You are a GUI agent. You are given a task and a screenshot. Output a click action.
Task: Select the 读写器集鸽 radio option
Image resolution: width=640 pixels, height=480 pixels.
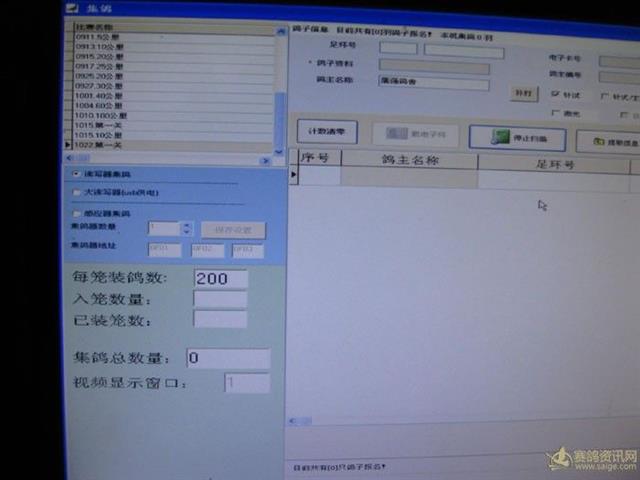click(77, 173)
